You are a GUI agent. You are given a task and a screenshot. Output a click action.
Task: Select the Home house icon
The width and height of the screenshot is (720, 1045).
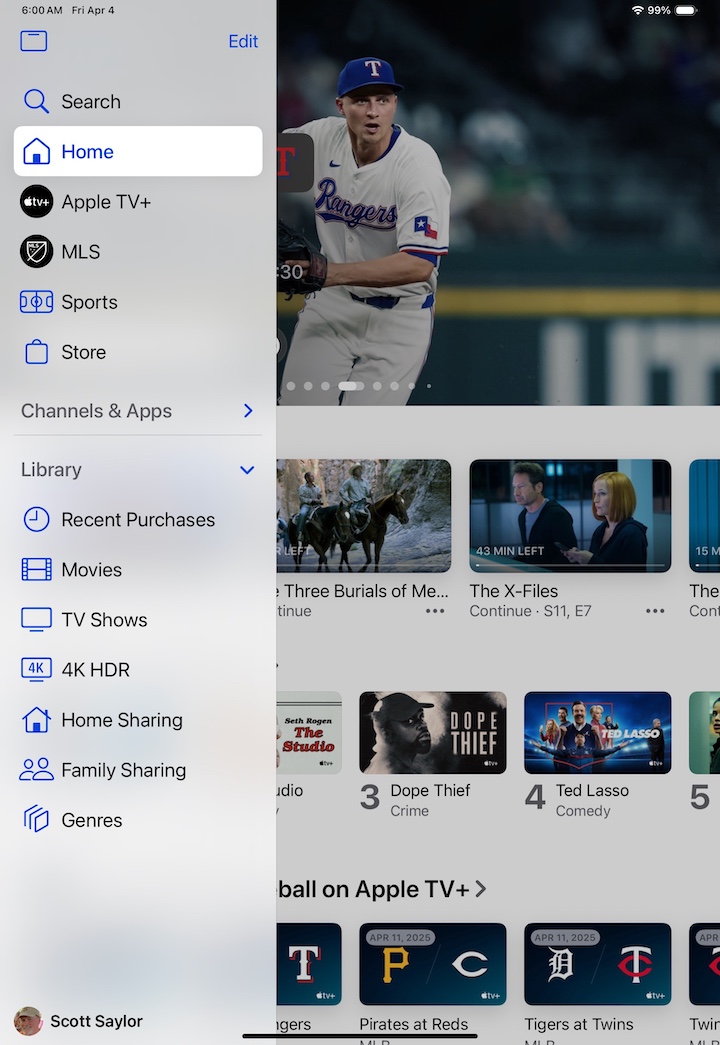(37, 151)
